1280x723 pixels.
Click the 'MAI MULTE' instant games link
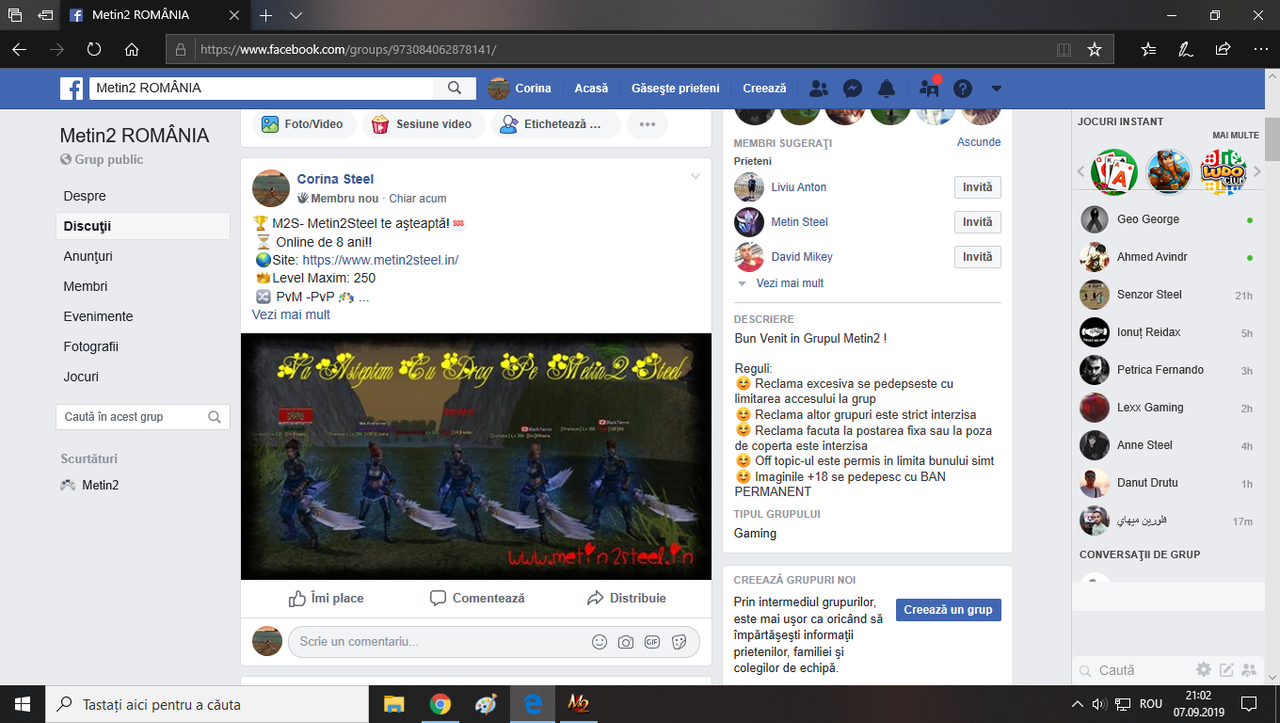pos(1235,135)
